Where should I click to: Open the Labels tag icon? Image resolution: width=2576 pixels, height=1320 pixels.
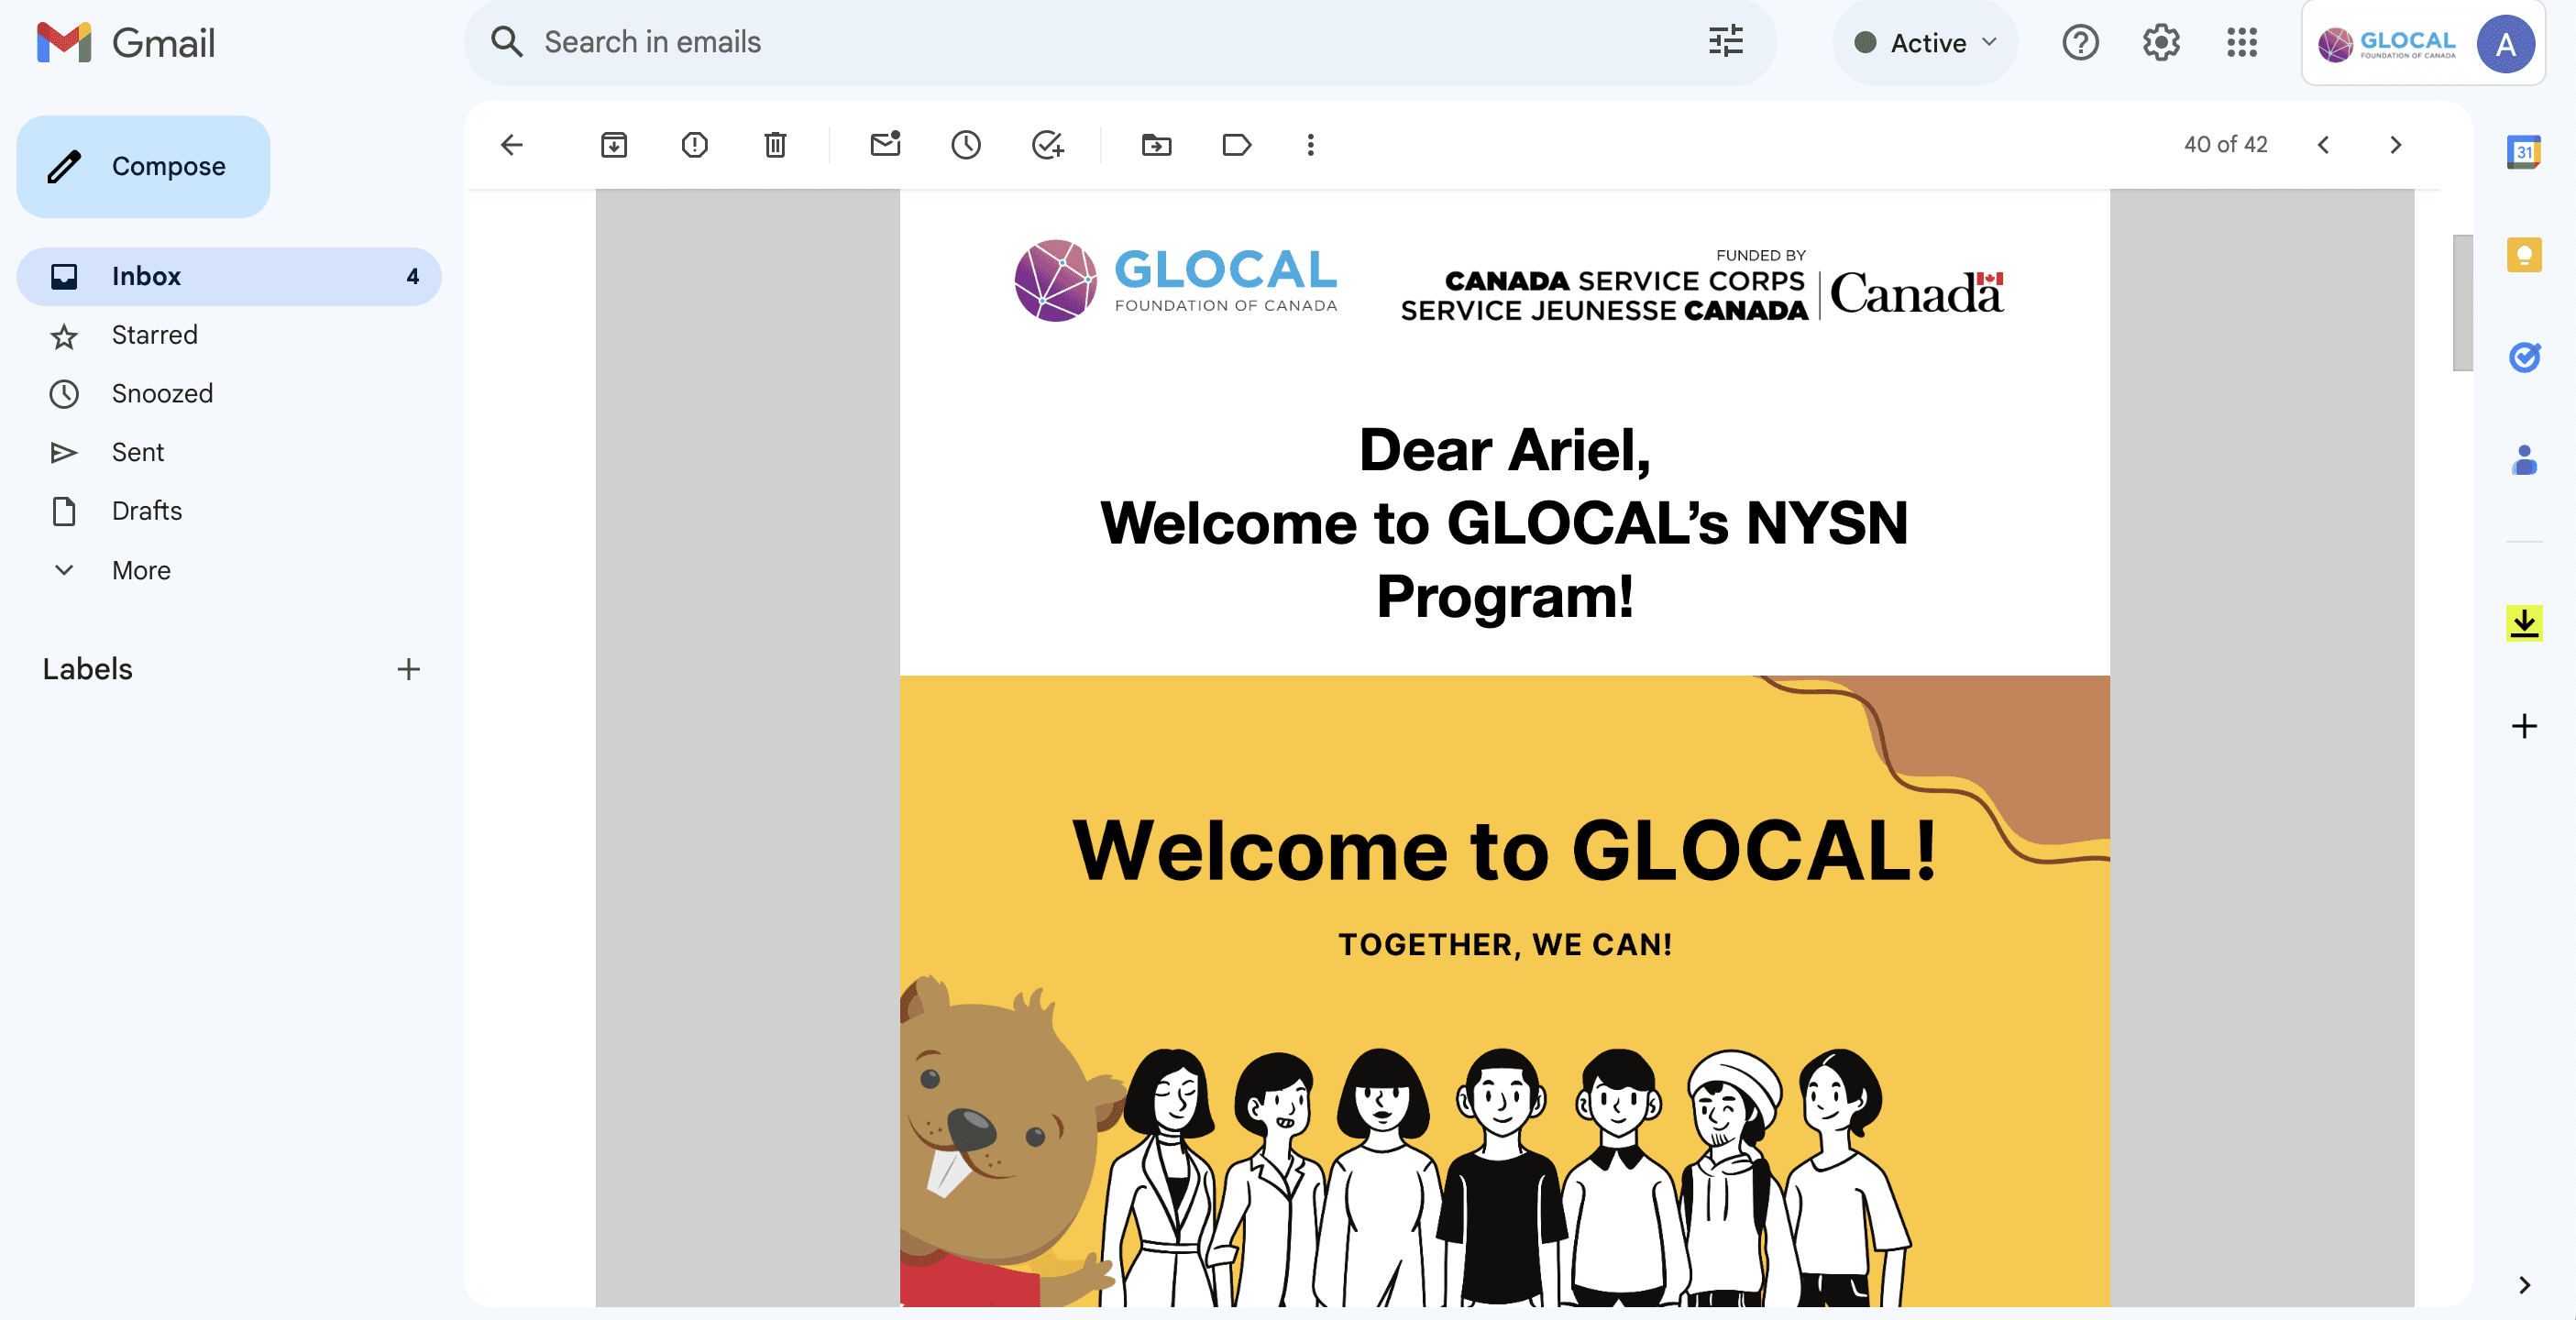coord(1237,145)
